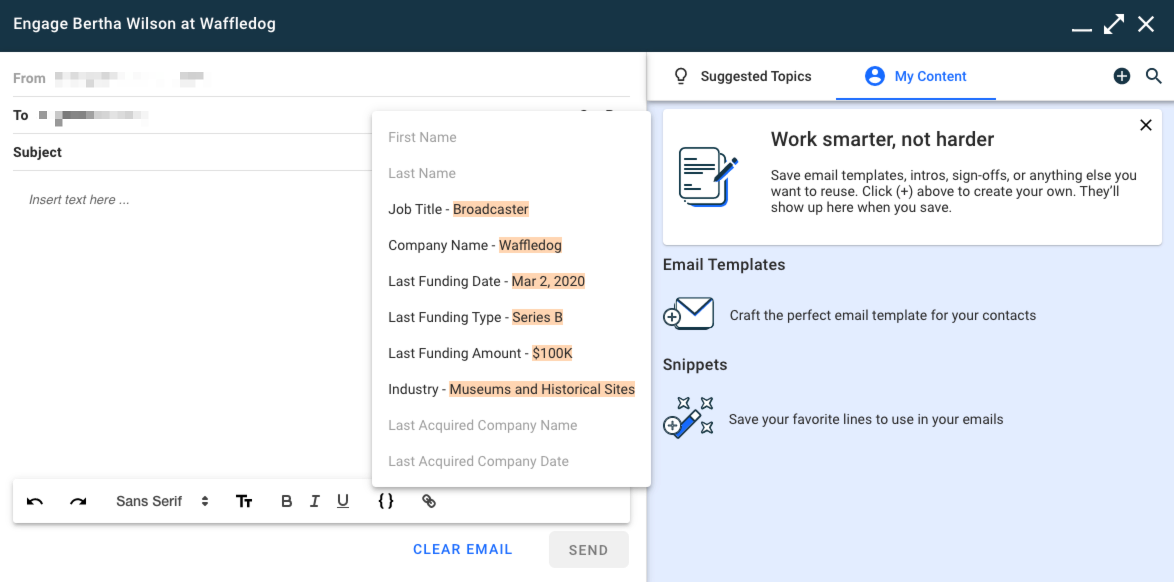Click the undo arrow in the toolbar

click(35, 501)
